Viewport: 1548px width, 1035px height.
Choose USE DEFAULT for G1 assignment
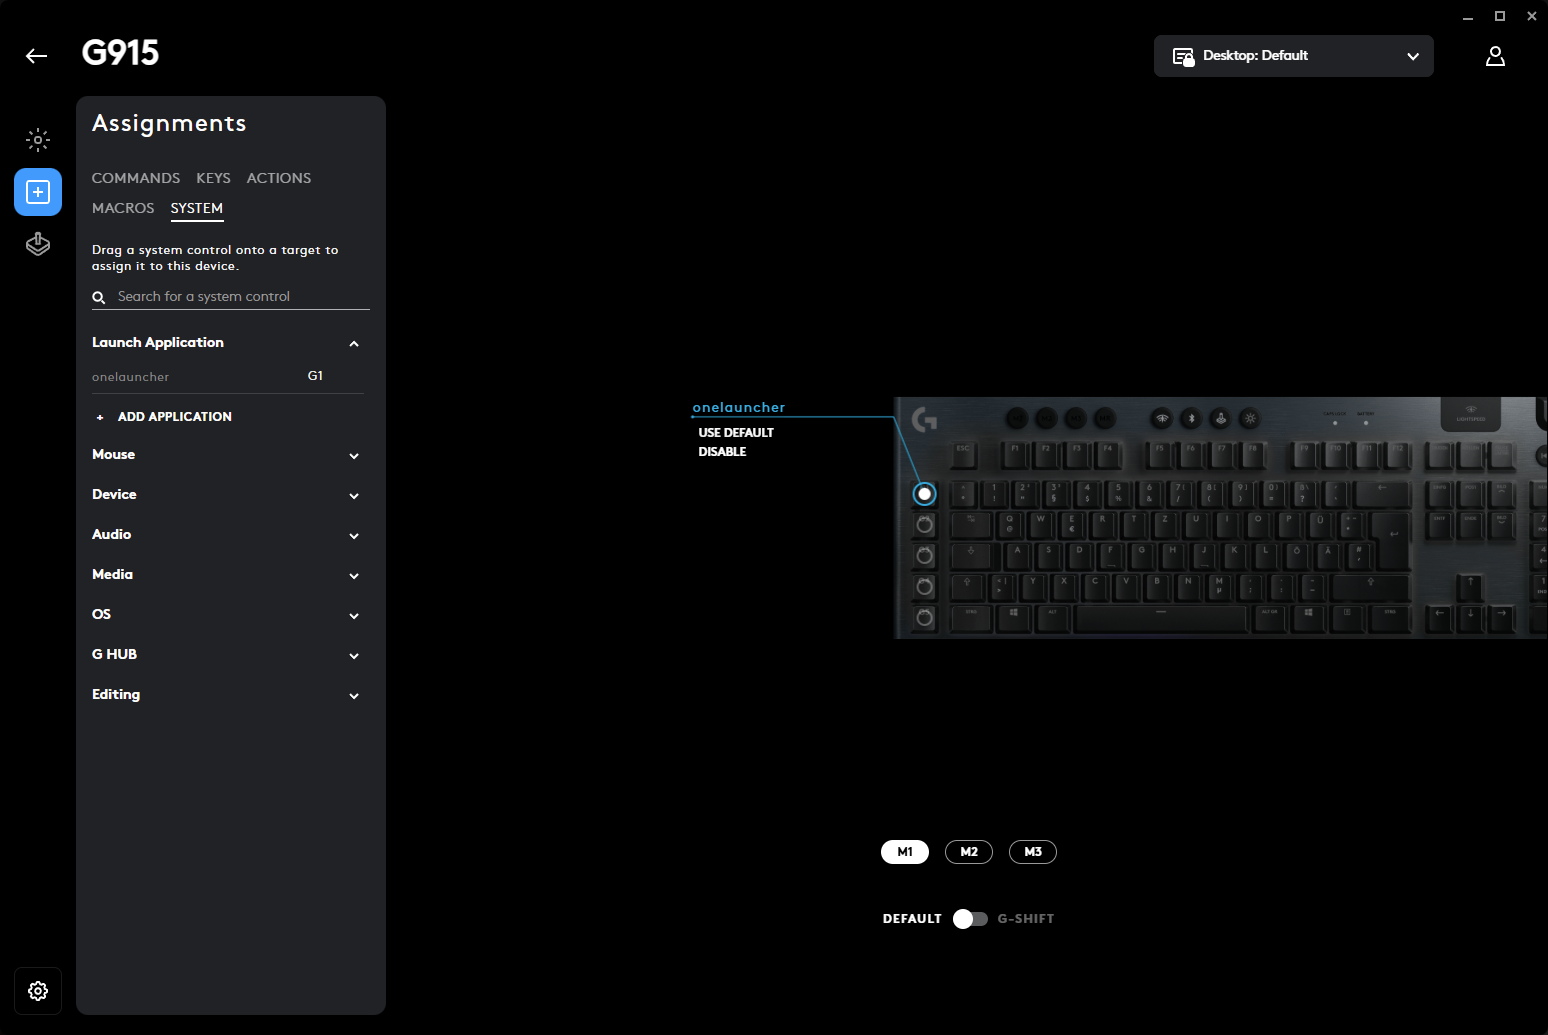(x=736, y=433)
